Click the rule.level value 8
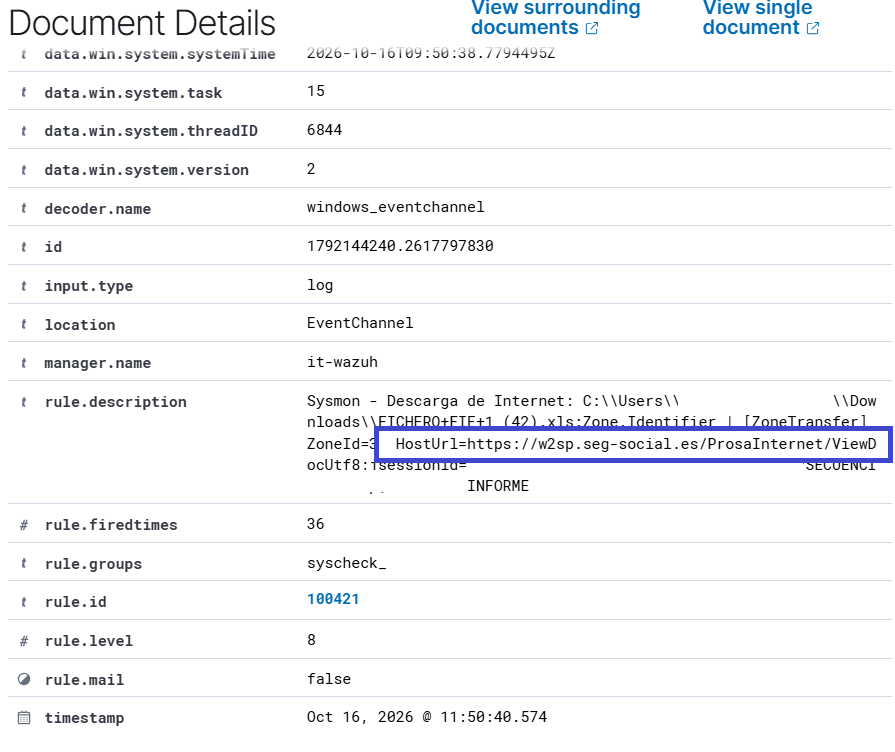Image resolution: width=895 pixels, height=752 pixels. (x=311, y=640)
